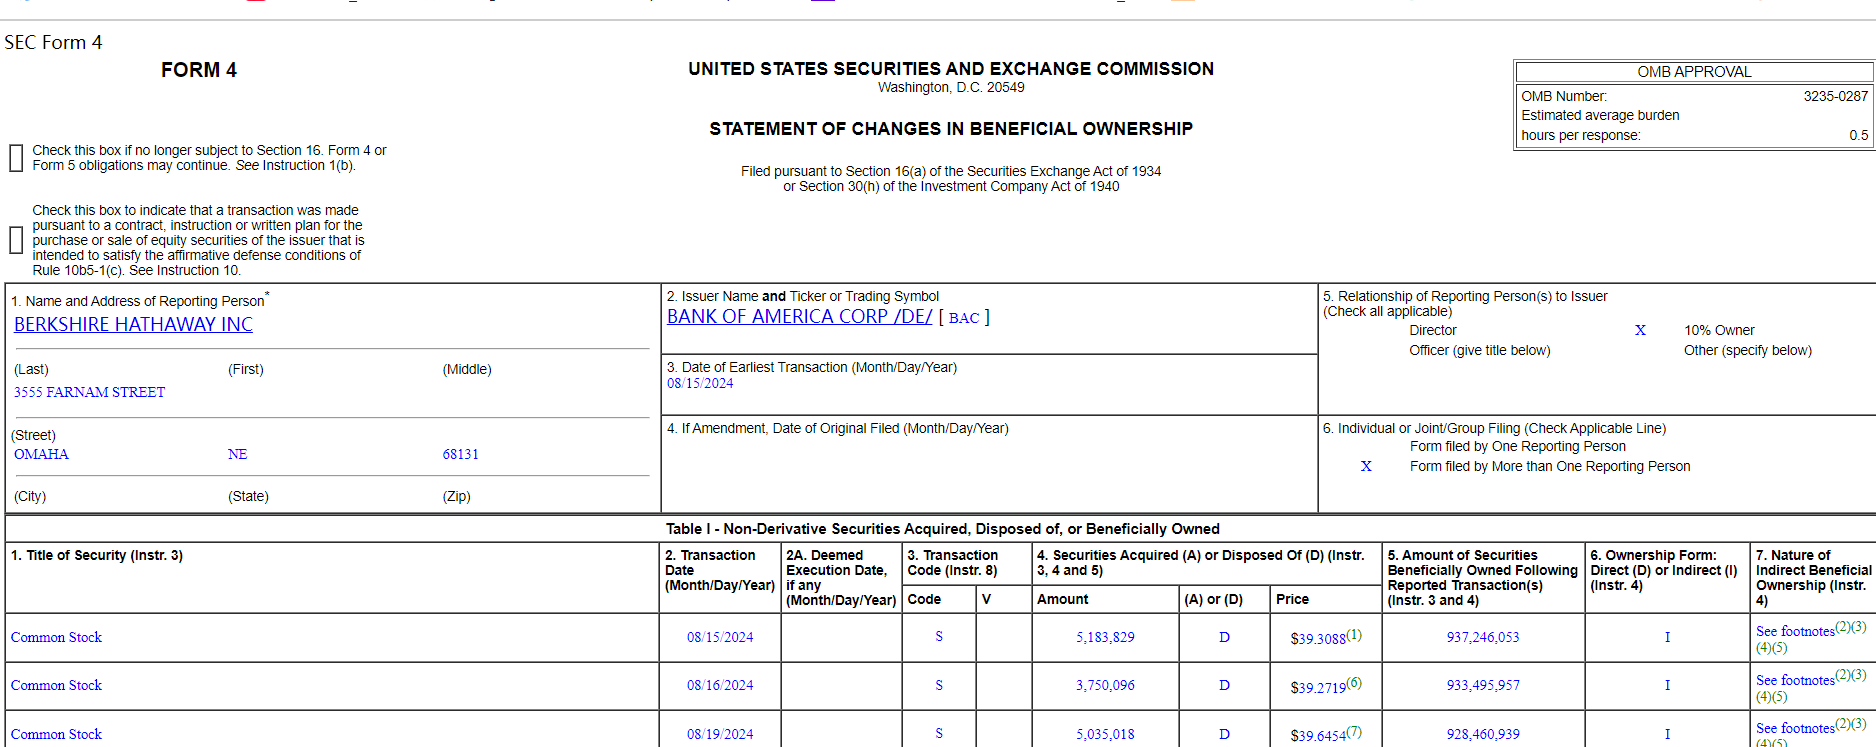
Task: Click Form filed by One Reporting Person label
Action: click(x=1518, y=446)
